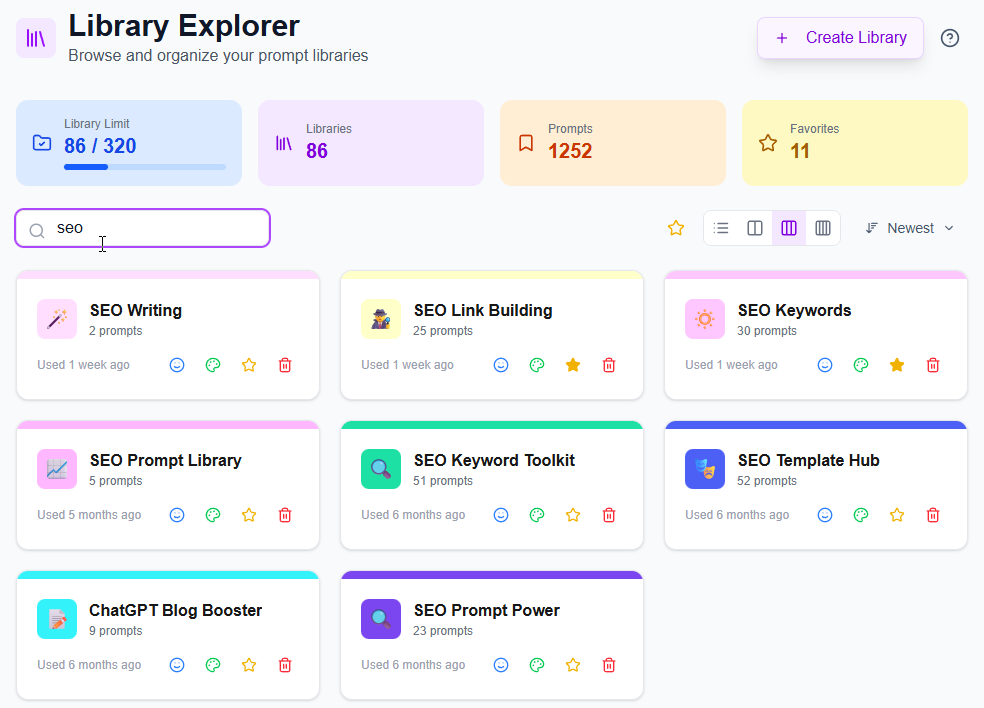
Task: Toggle the favorites-only star filter
Action: (x=676, y=228)
